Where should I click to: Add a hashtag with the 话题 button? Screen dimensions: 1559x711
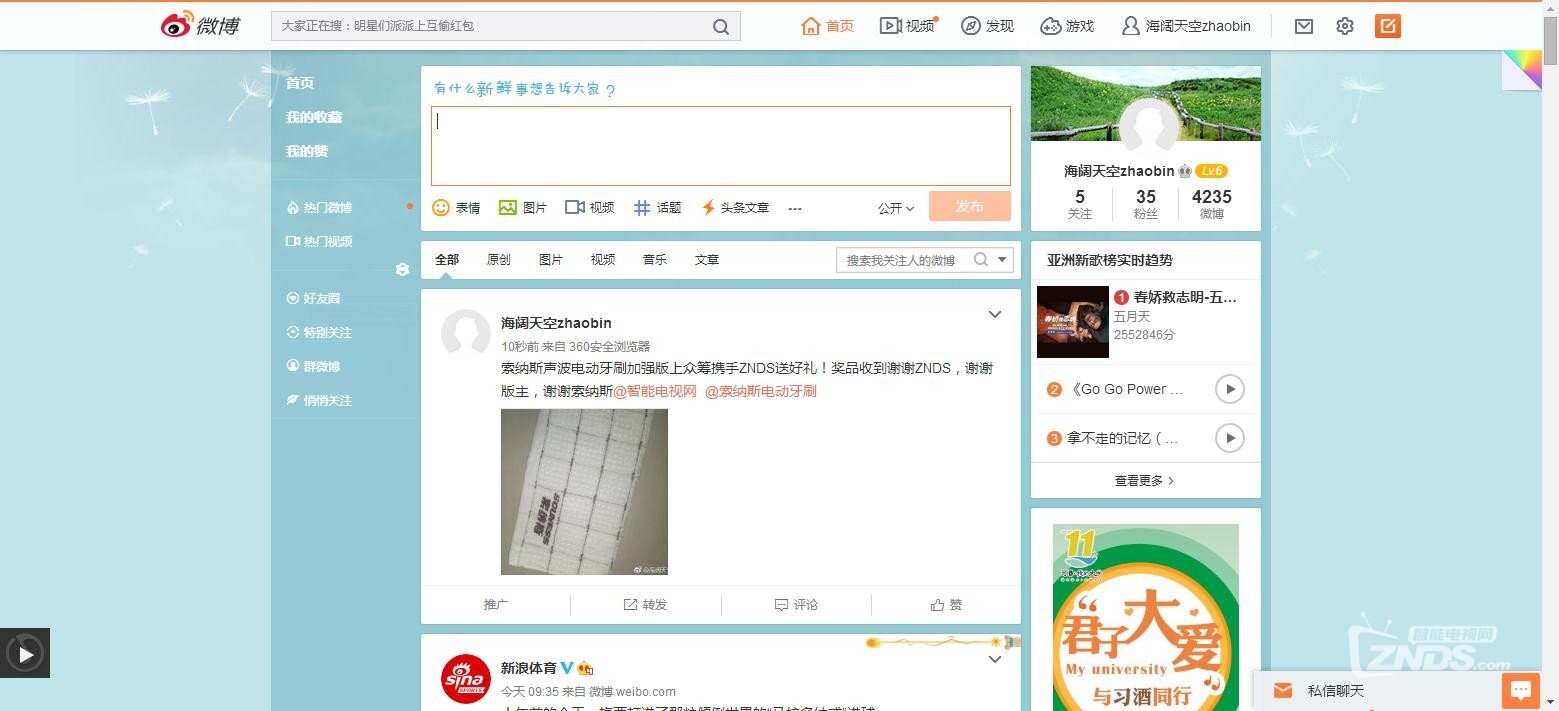[657, 207]
